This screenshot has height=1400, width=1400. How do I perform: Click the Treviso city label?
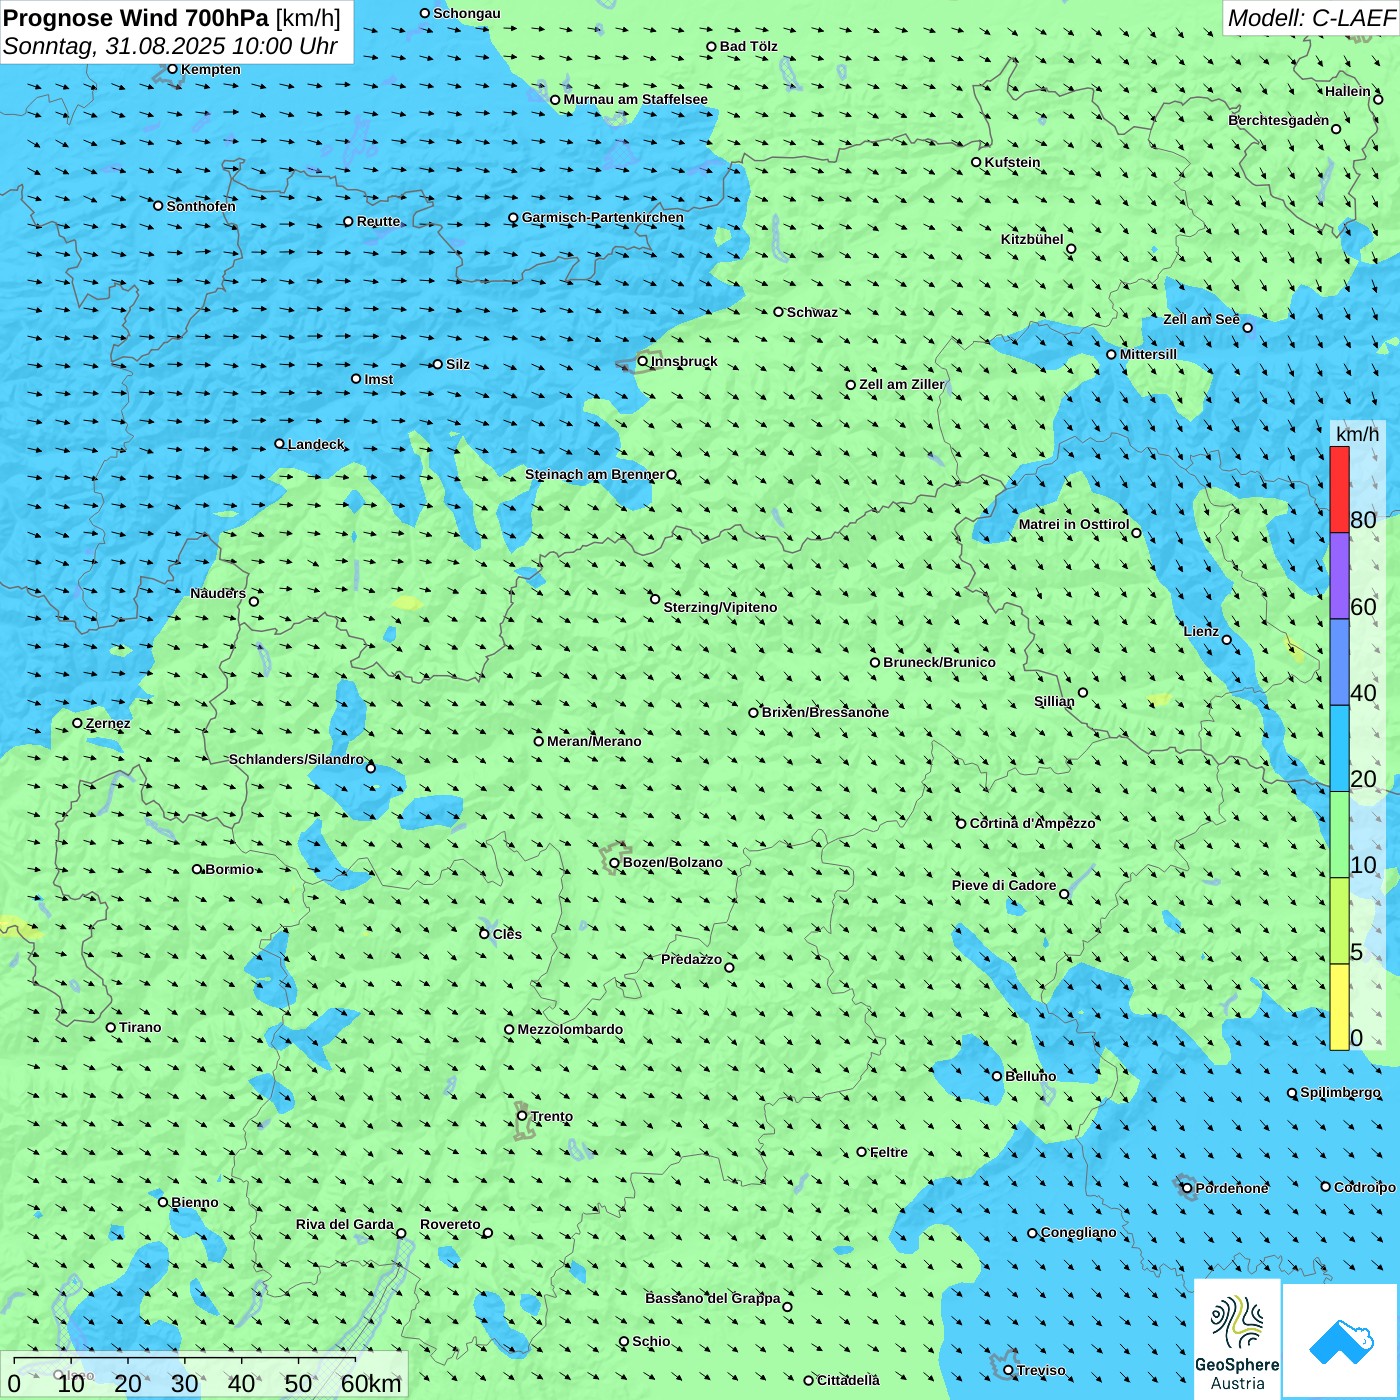point(1041,1370)
